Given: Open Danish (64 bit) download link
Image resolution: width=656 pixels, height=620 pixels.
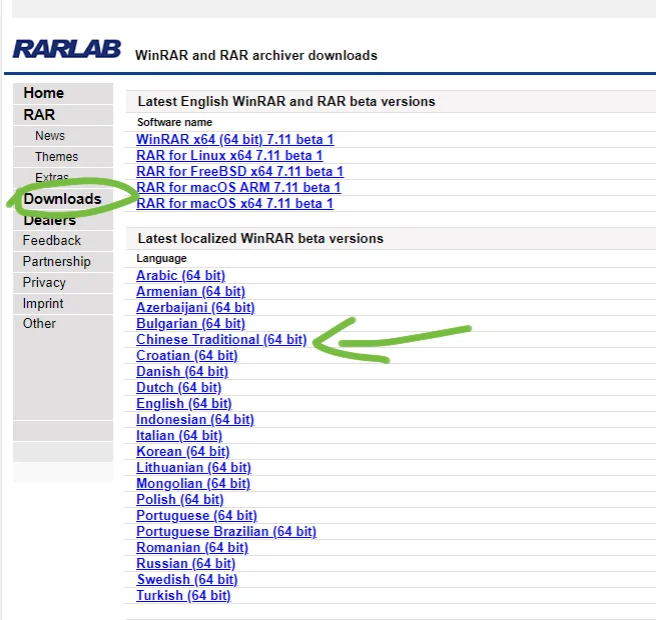Looking at the screenshot, I should point(182,371).
